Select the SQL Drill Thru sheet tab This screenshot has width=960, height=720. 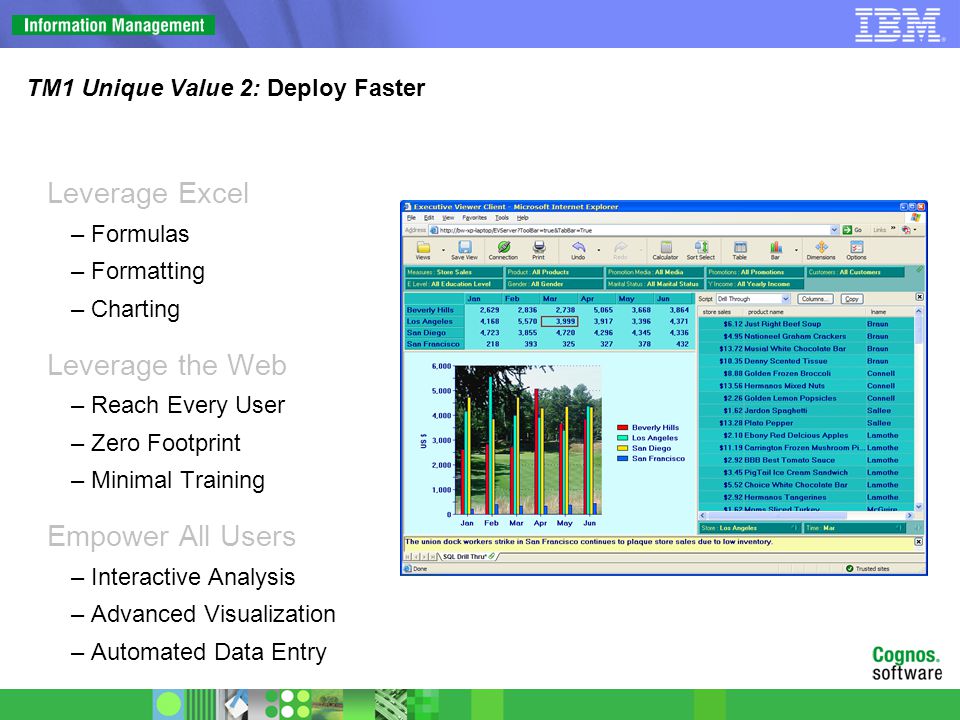click(x=468, y=557)
